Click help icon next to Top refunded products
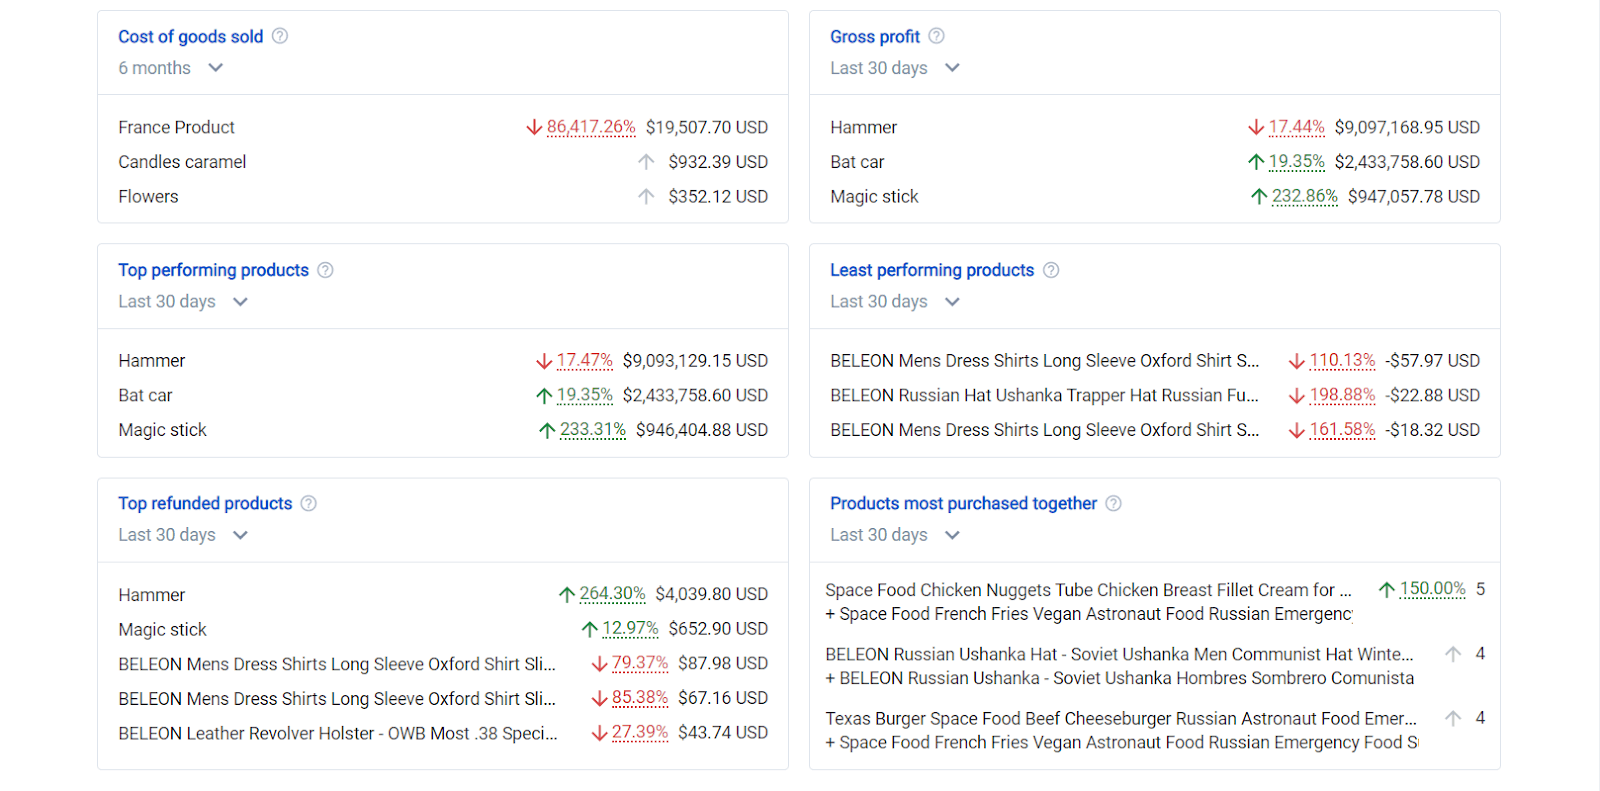1600x791 pixels. point(309,503)
